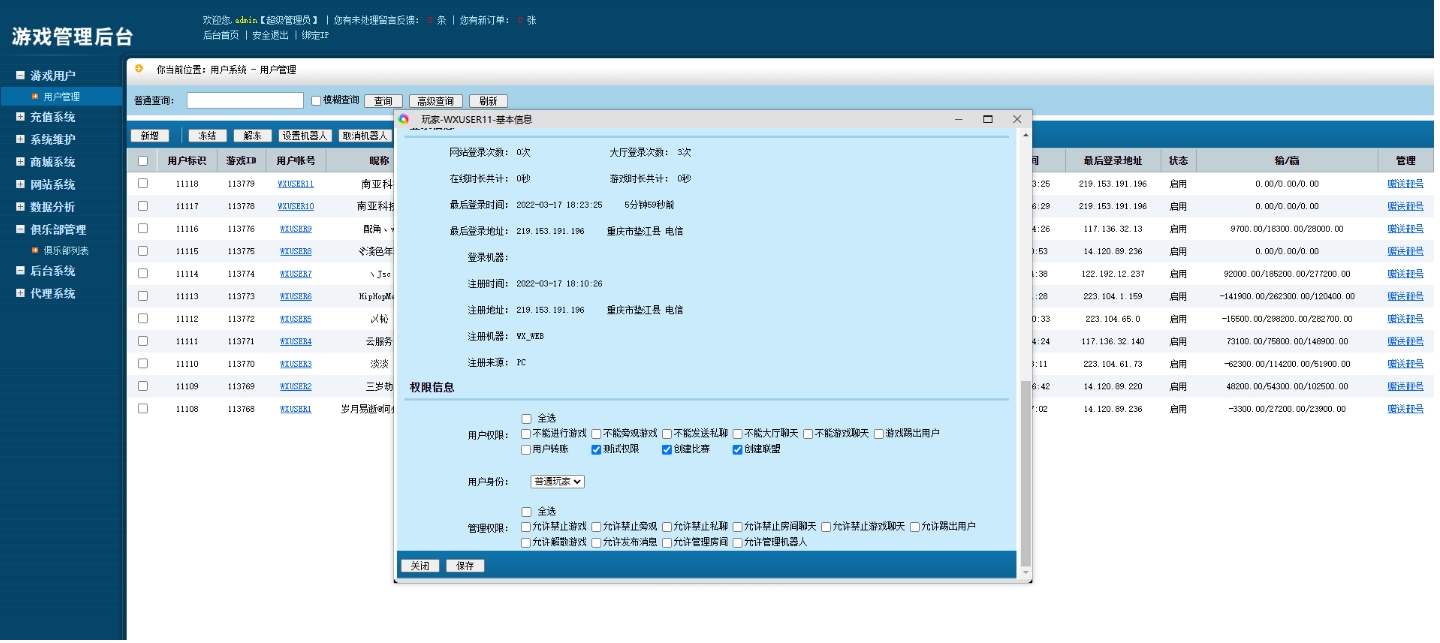Screen dimensions: 1440x643
Task: Click the dialog's vertical scrollbar thumb
Action: [x=1024, y=474]
